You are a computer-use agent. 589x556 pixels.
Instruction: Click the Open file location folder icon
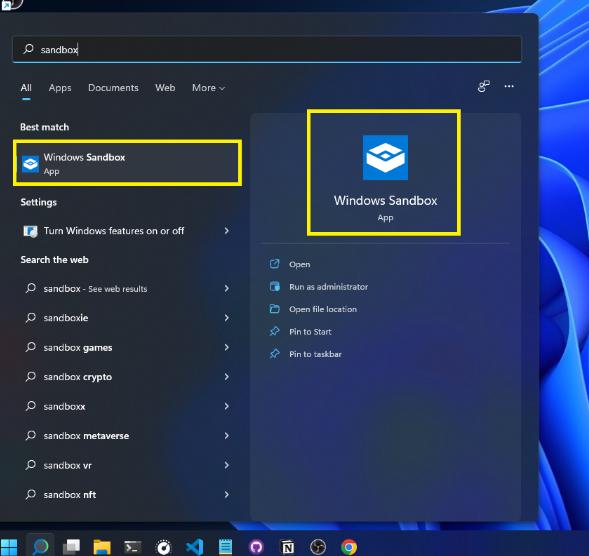pyautogui.click(x=275, y=309)
